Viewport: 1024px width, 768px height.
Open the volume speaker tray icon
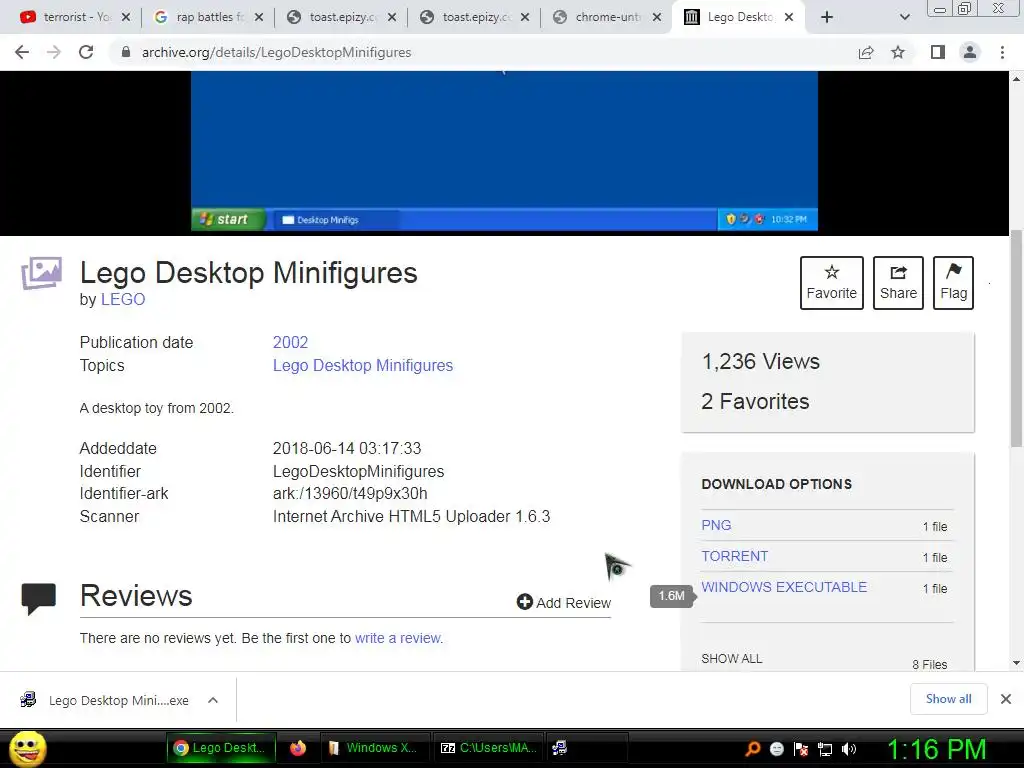pos(849,749)
